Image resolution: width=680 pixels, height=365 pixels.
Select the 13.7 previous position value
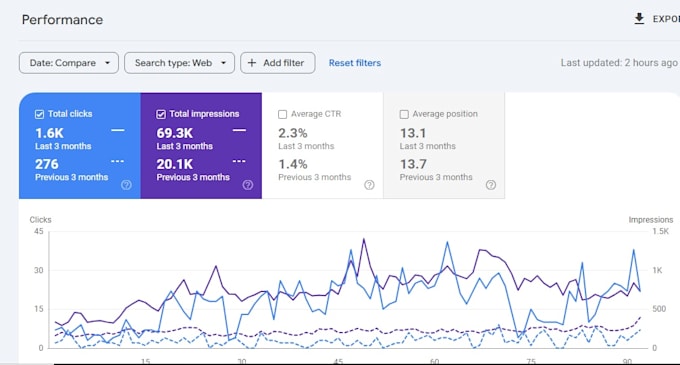pos(413,164)
